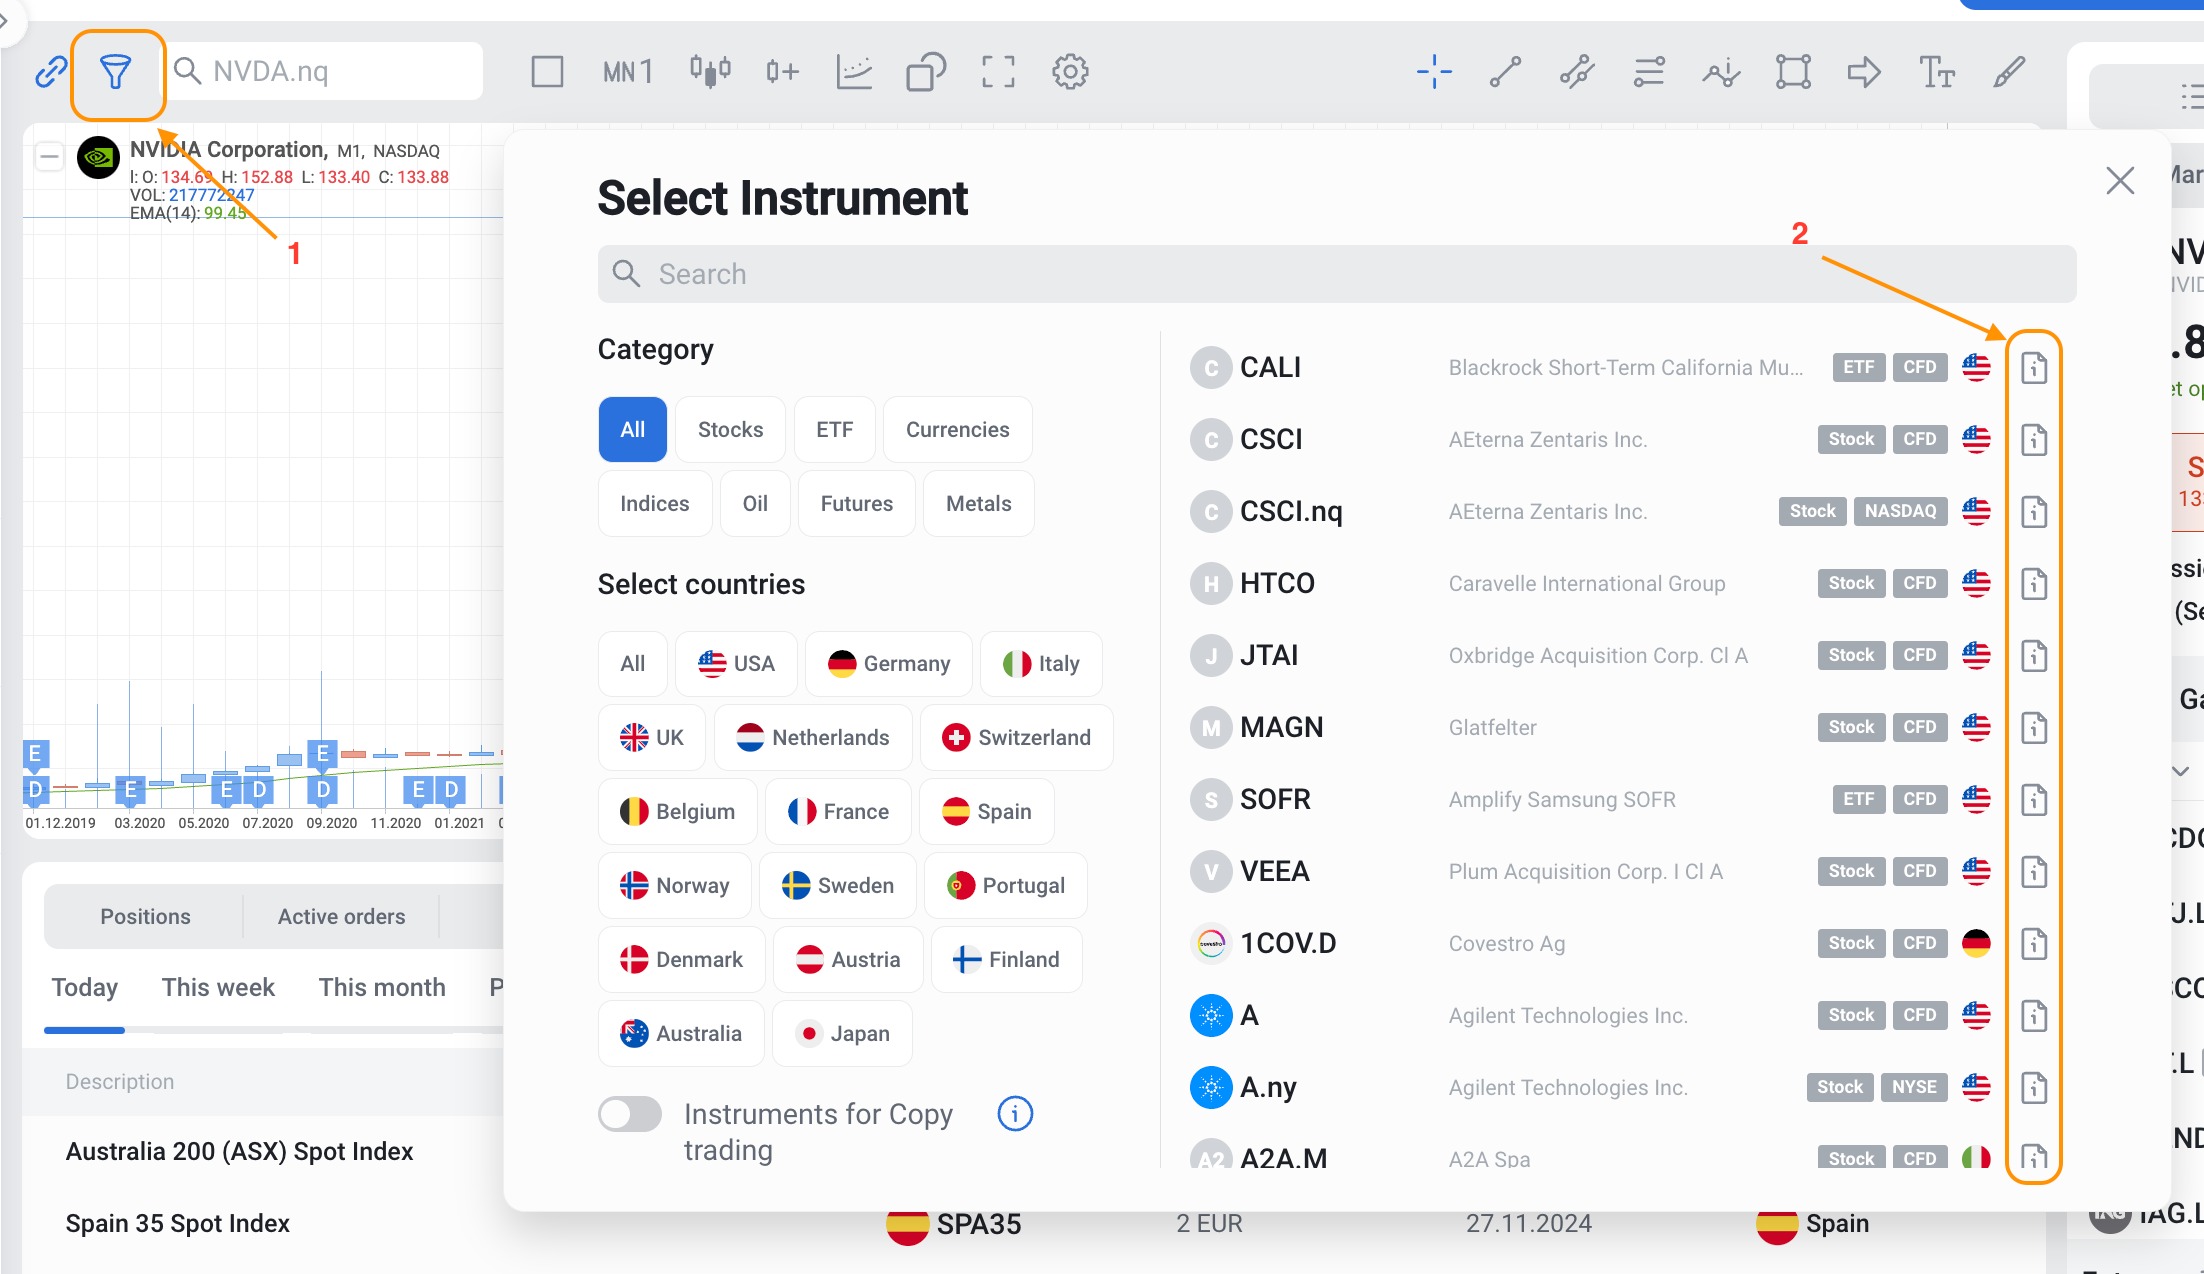This screenshot has width=2204, height=1274.
Task: Click the Select Instrument search field
Action: click(x=1337, y=274)
